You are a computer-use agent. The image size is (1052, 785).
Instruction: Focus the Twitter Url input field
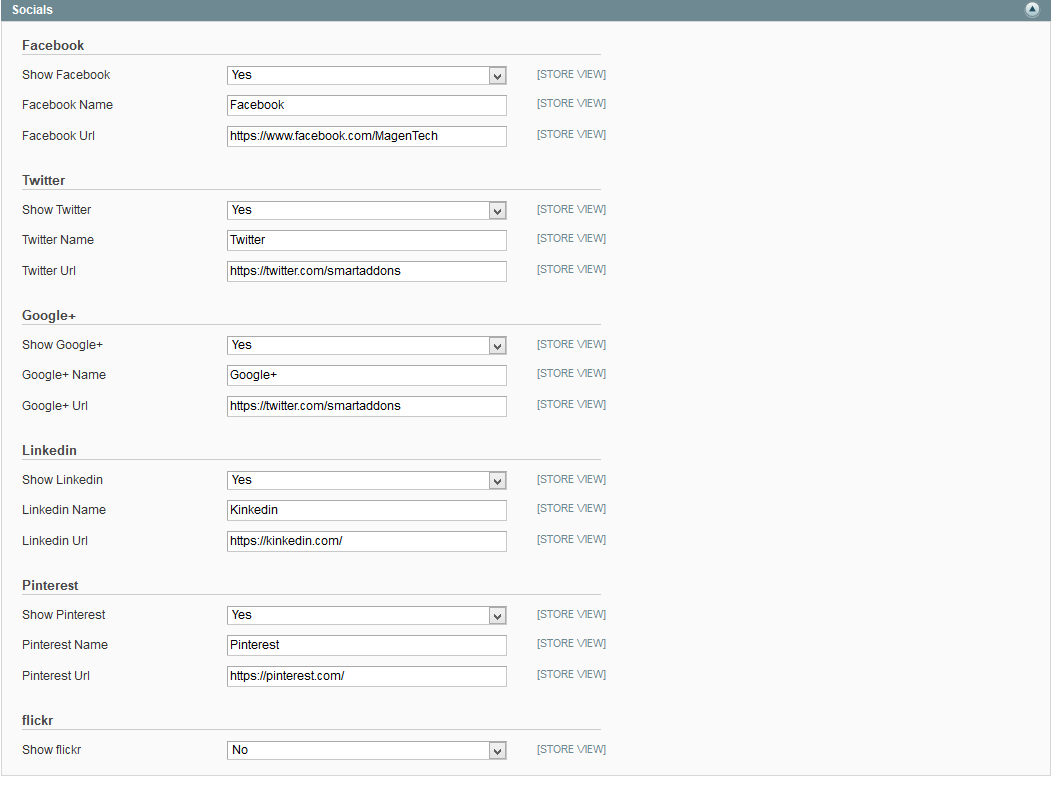366,271
